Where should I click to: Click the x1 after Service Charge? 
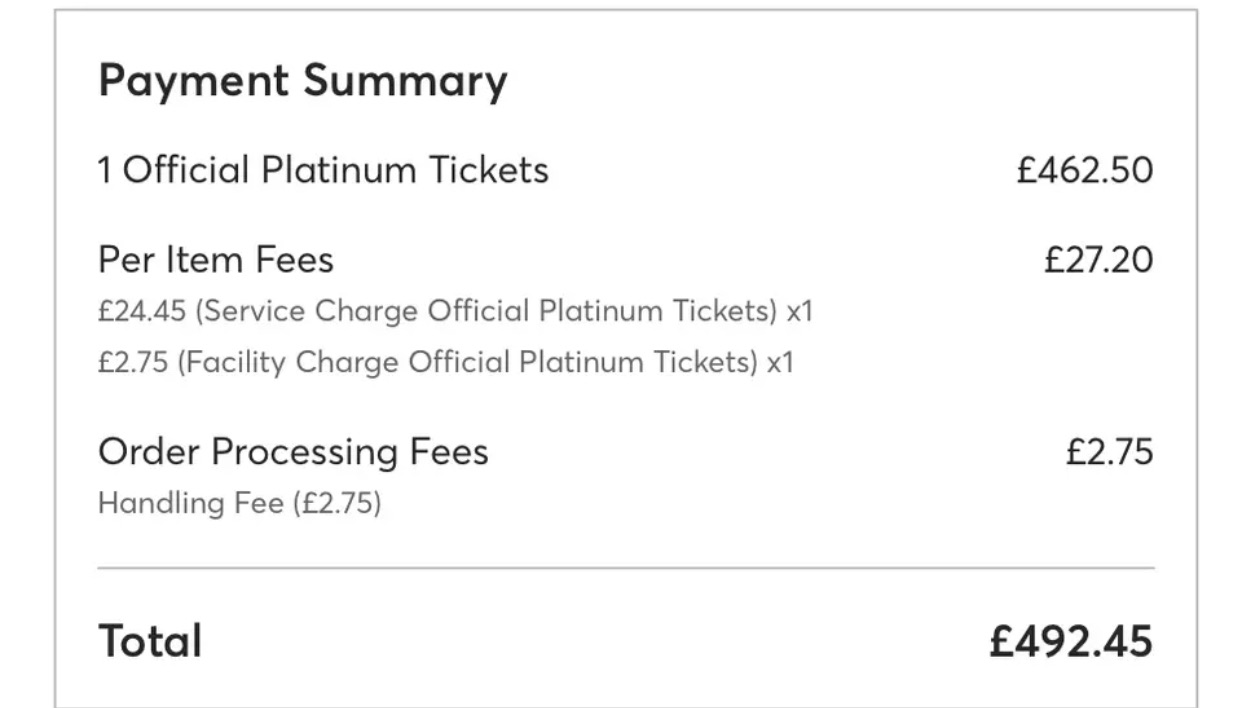pyautogui.click(x=800, y=312)
